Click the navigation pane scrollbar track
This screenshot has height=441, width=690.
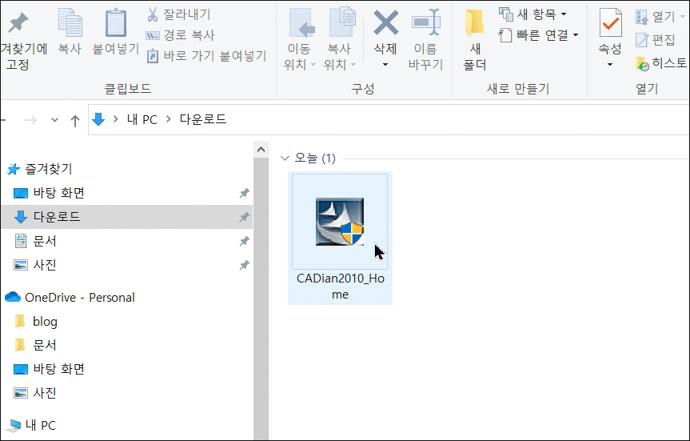261,299
